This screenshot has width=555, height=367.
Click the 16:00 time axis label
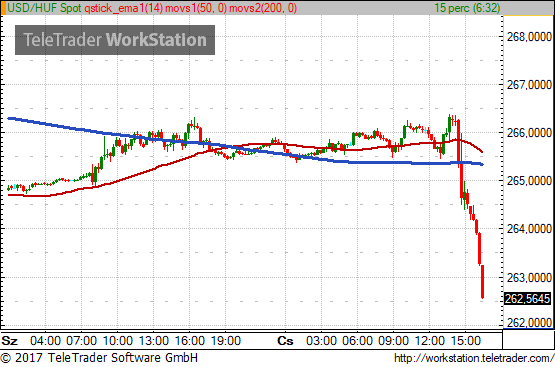pyautogui.click(x=189, y=341)
